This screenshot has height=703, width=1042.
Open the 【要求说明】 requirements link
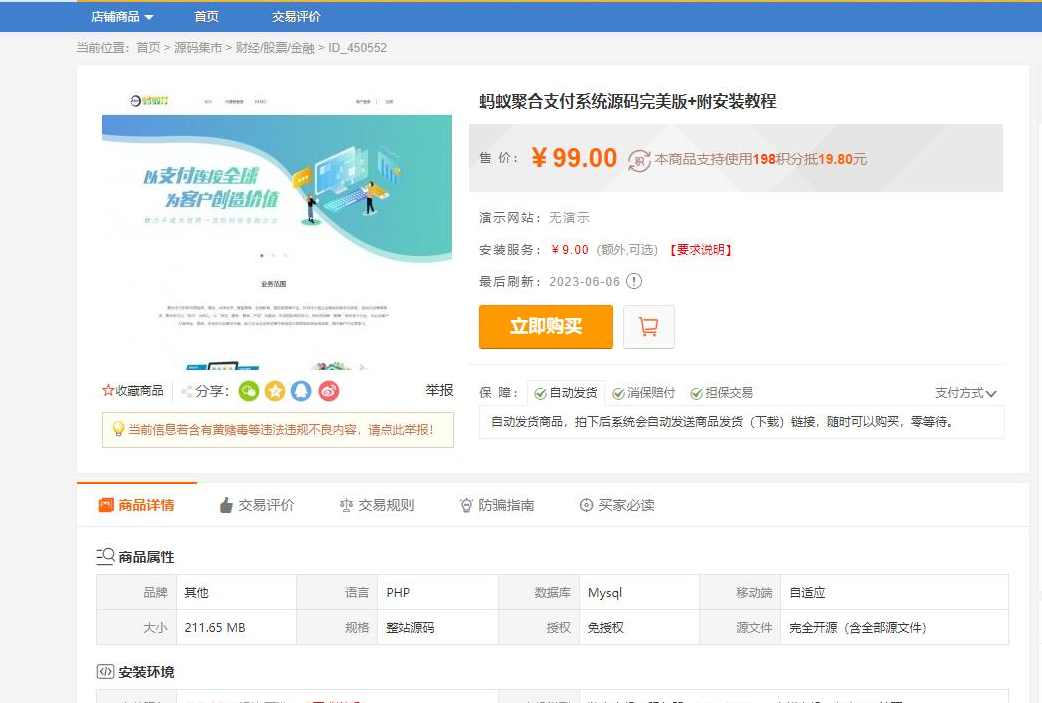click(x=703, y=249)
